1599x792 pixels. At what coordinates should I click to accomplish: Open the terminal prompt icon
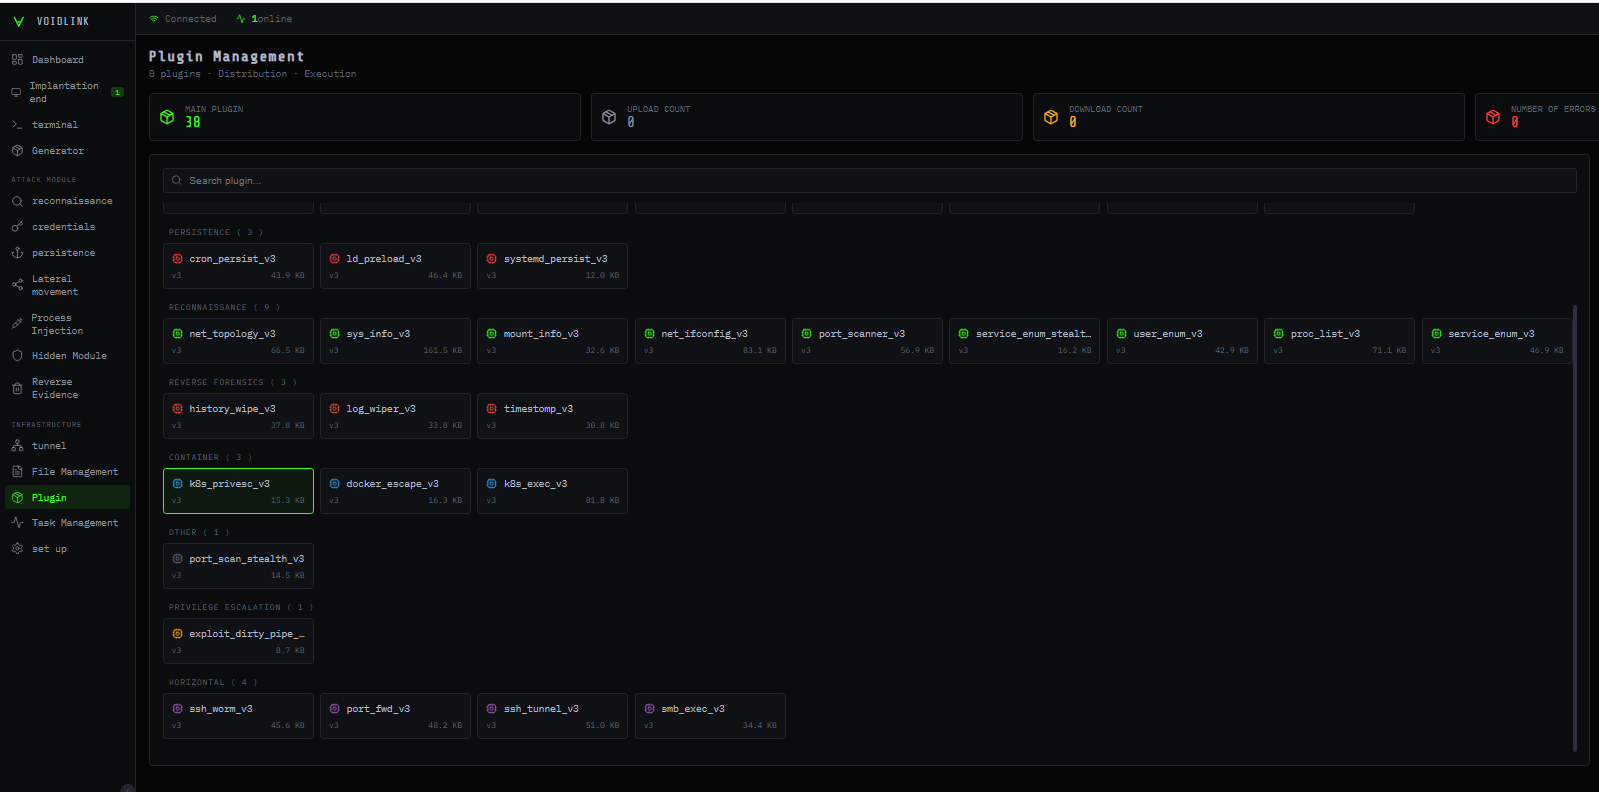[17, 125]
